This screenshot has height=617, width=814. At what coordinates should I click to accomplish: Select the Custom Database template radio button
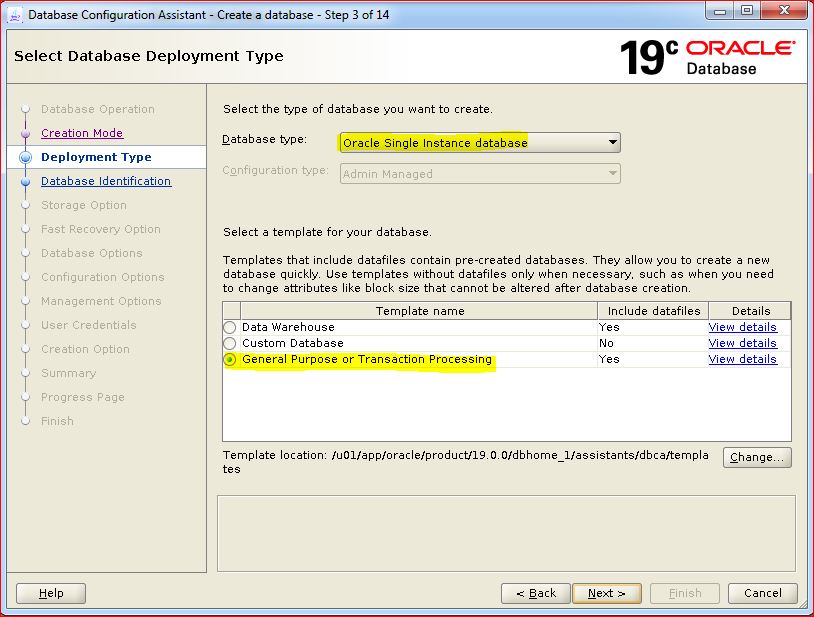click(230, 343)
